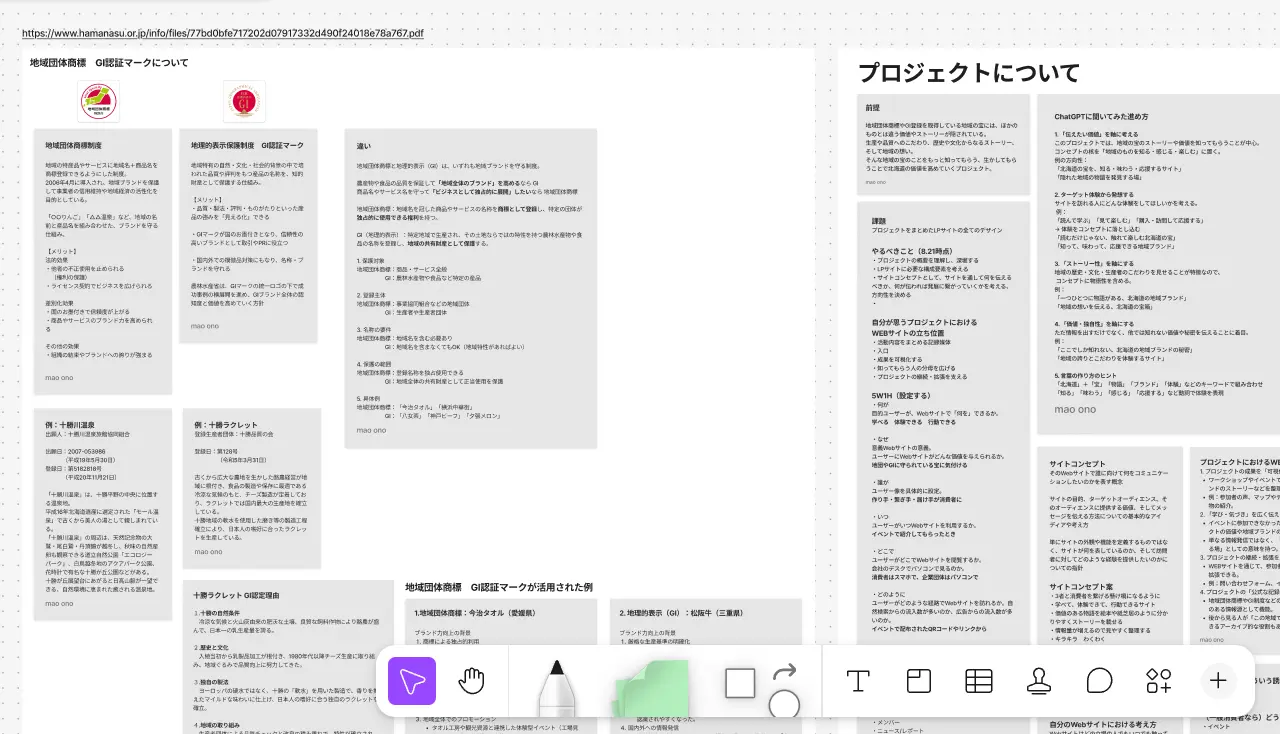Click the red GI mark logo image
Screen dimensions: 1280x734
pyautogui.click(x=244, y=102)
